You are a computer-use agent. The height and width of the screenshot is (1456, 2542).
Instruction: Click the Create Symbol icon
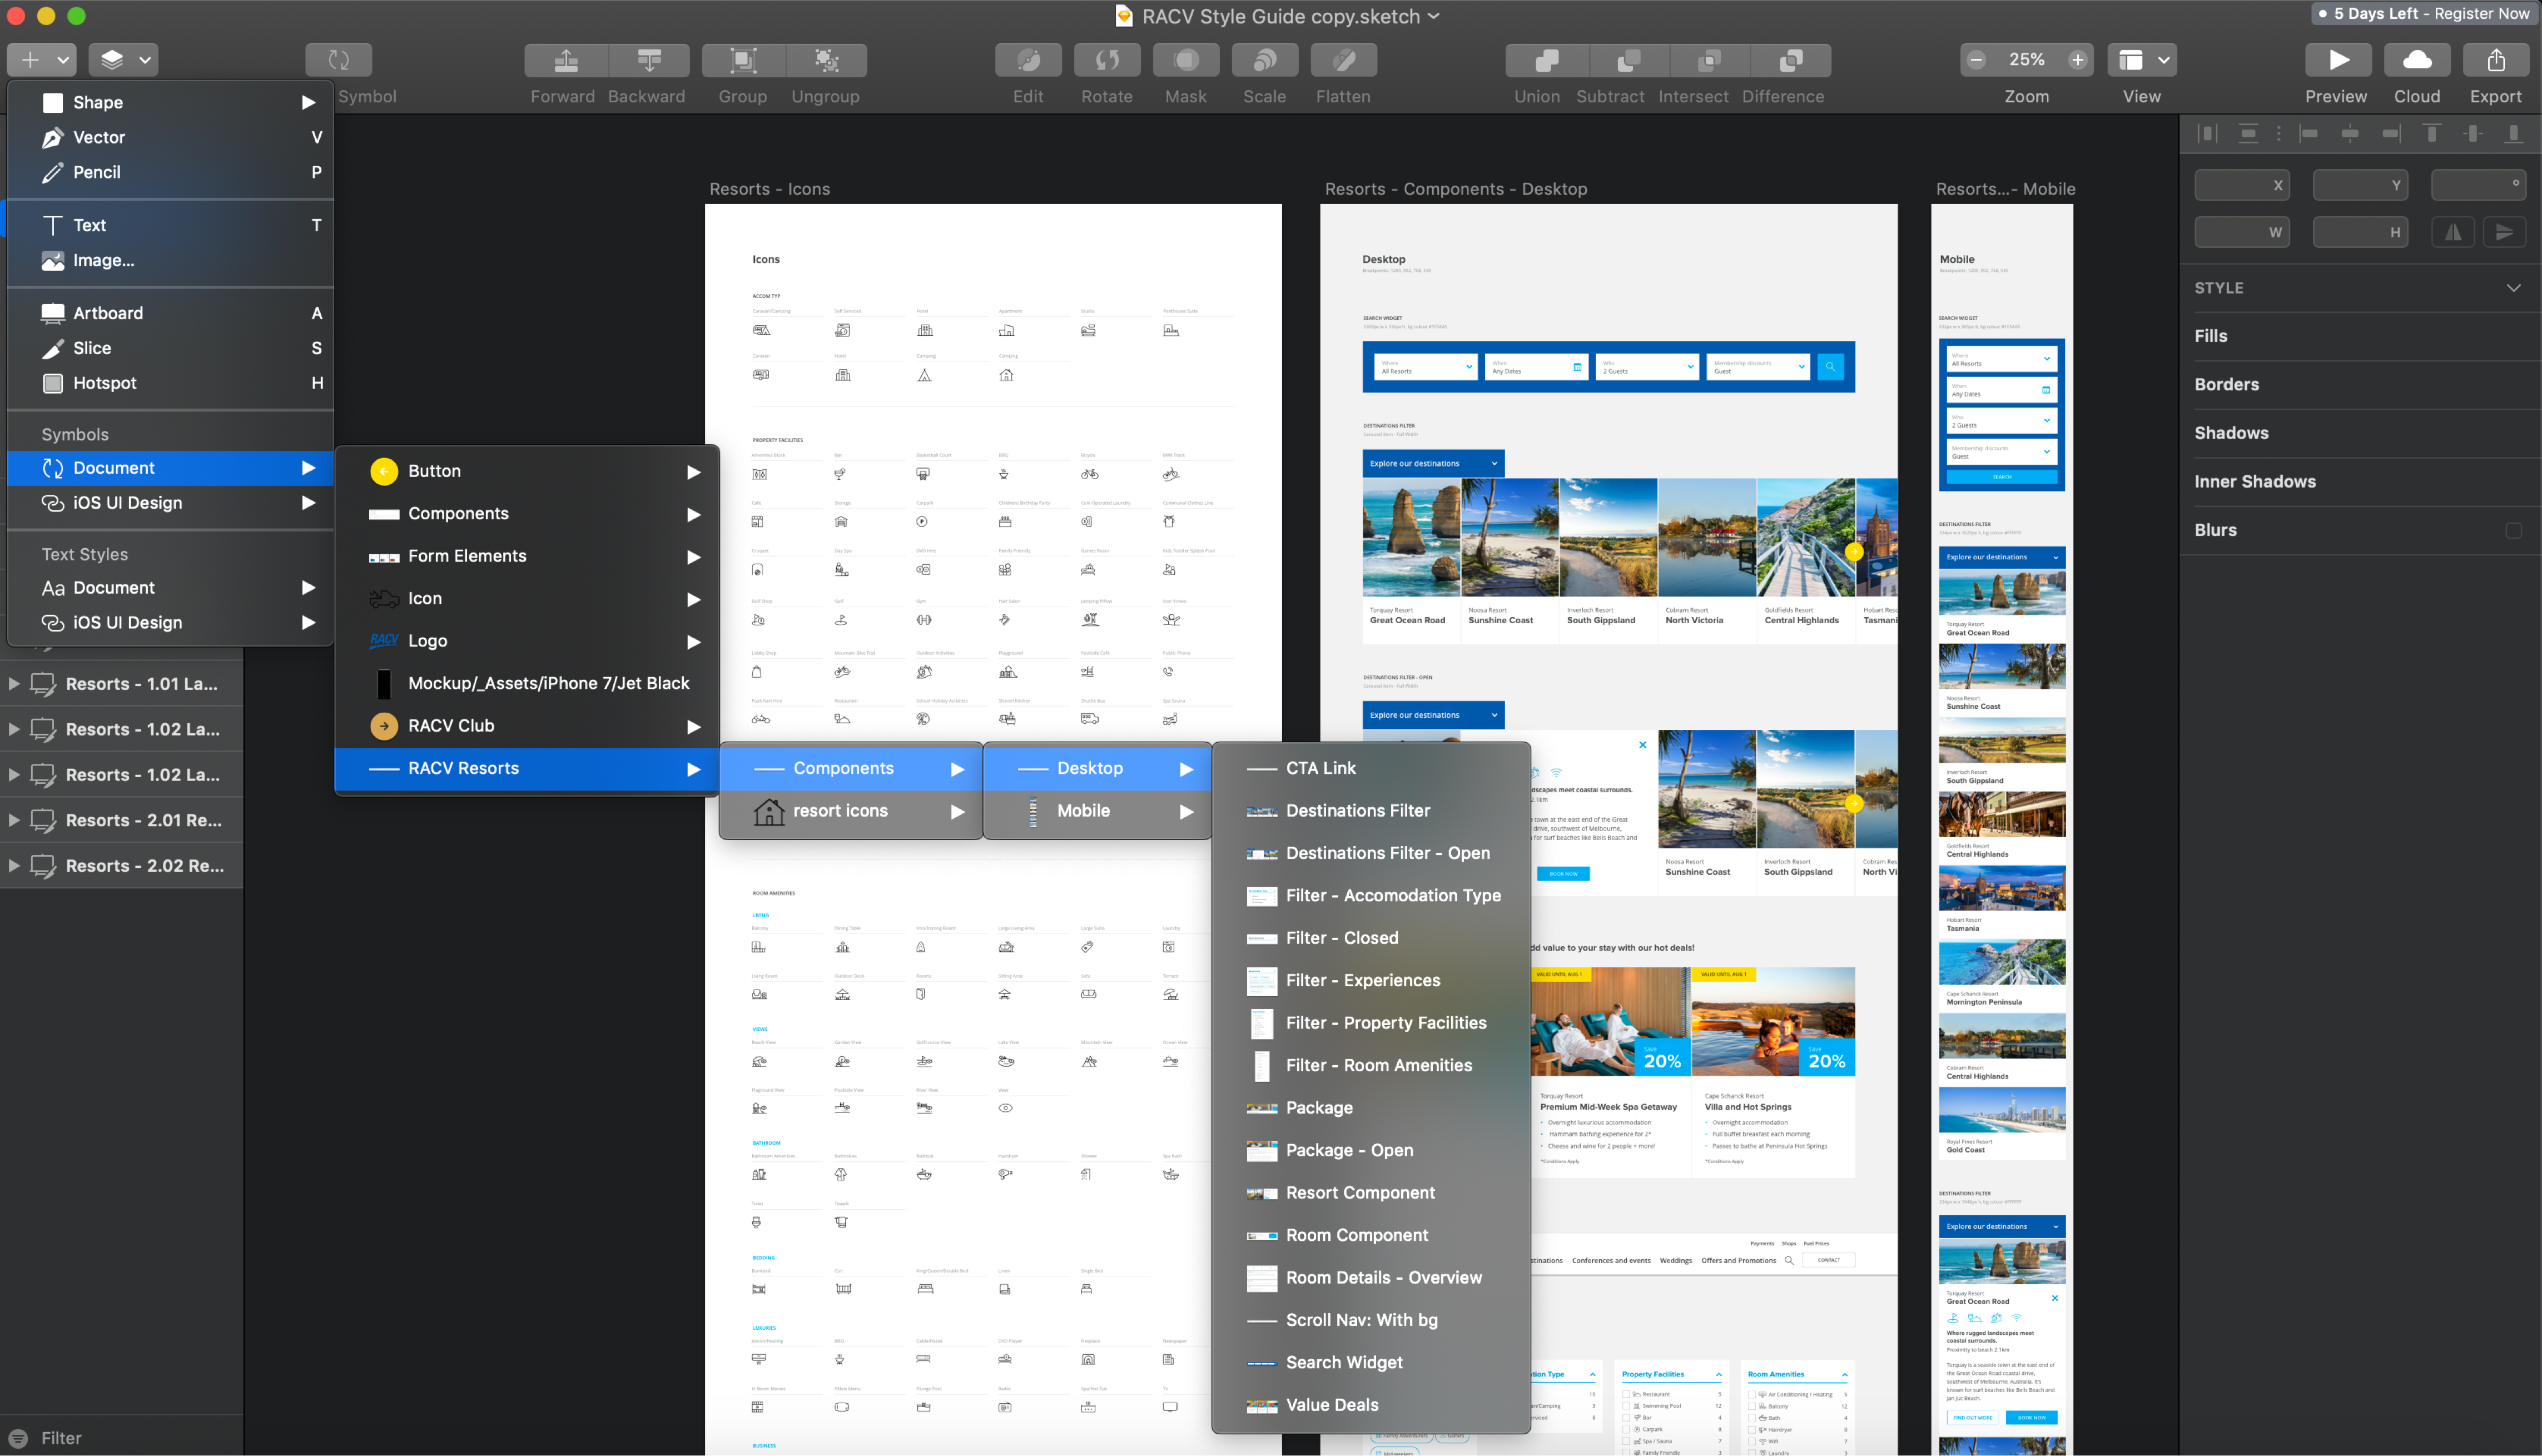point(339,60)
